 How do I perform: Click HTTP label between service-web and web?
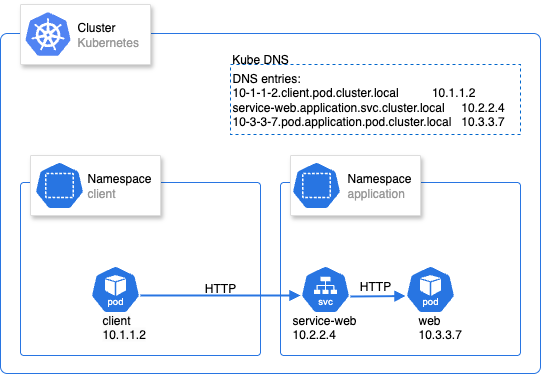pos(375,286)
